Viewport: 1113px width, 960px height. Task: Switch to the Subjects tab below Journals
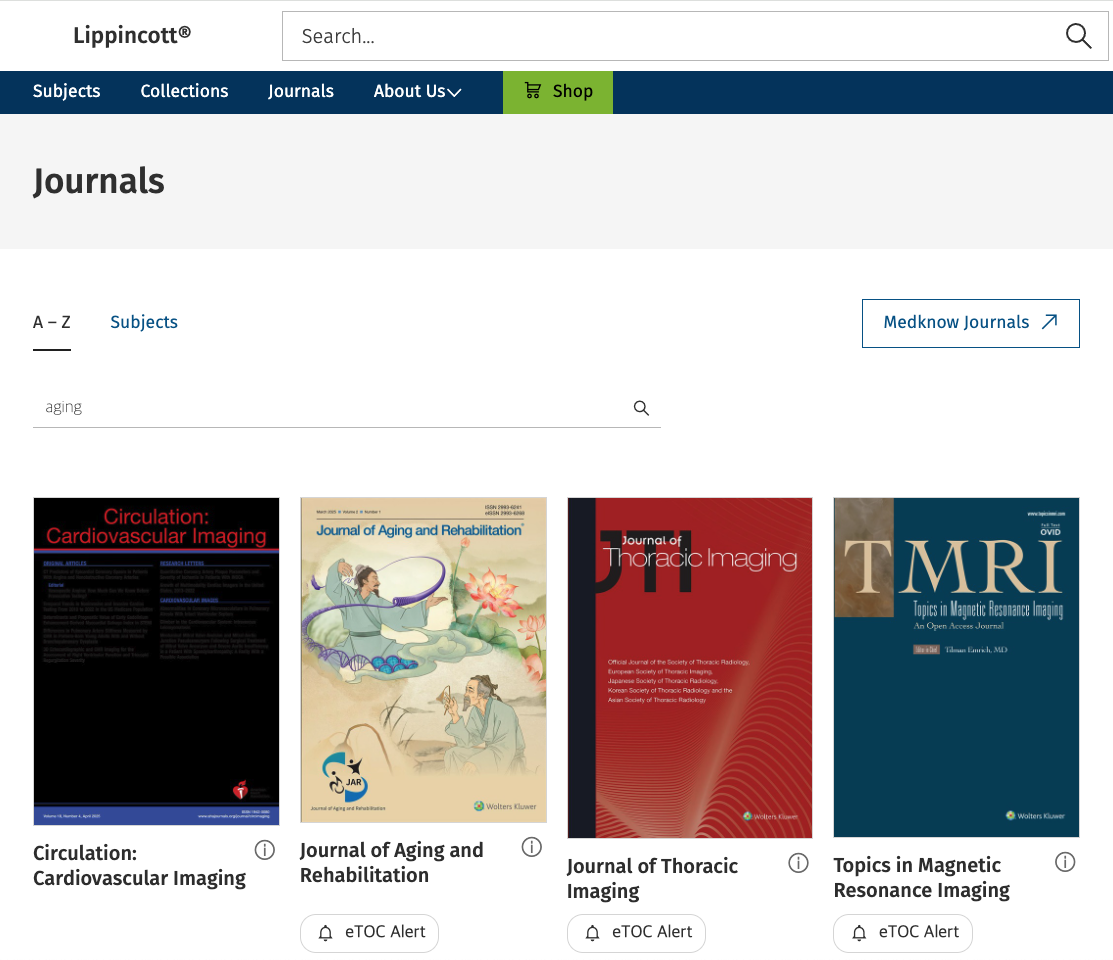point(144,322)
